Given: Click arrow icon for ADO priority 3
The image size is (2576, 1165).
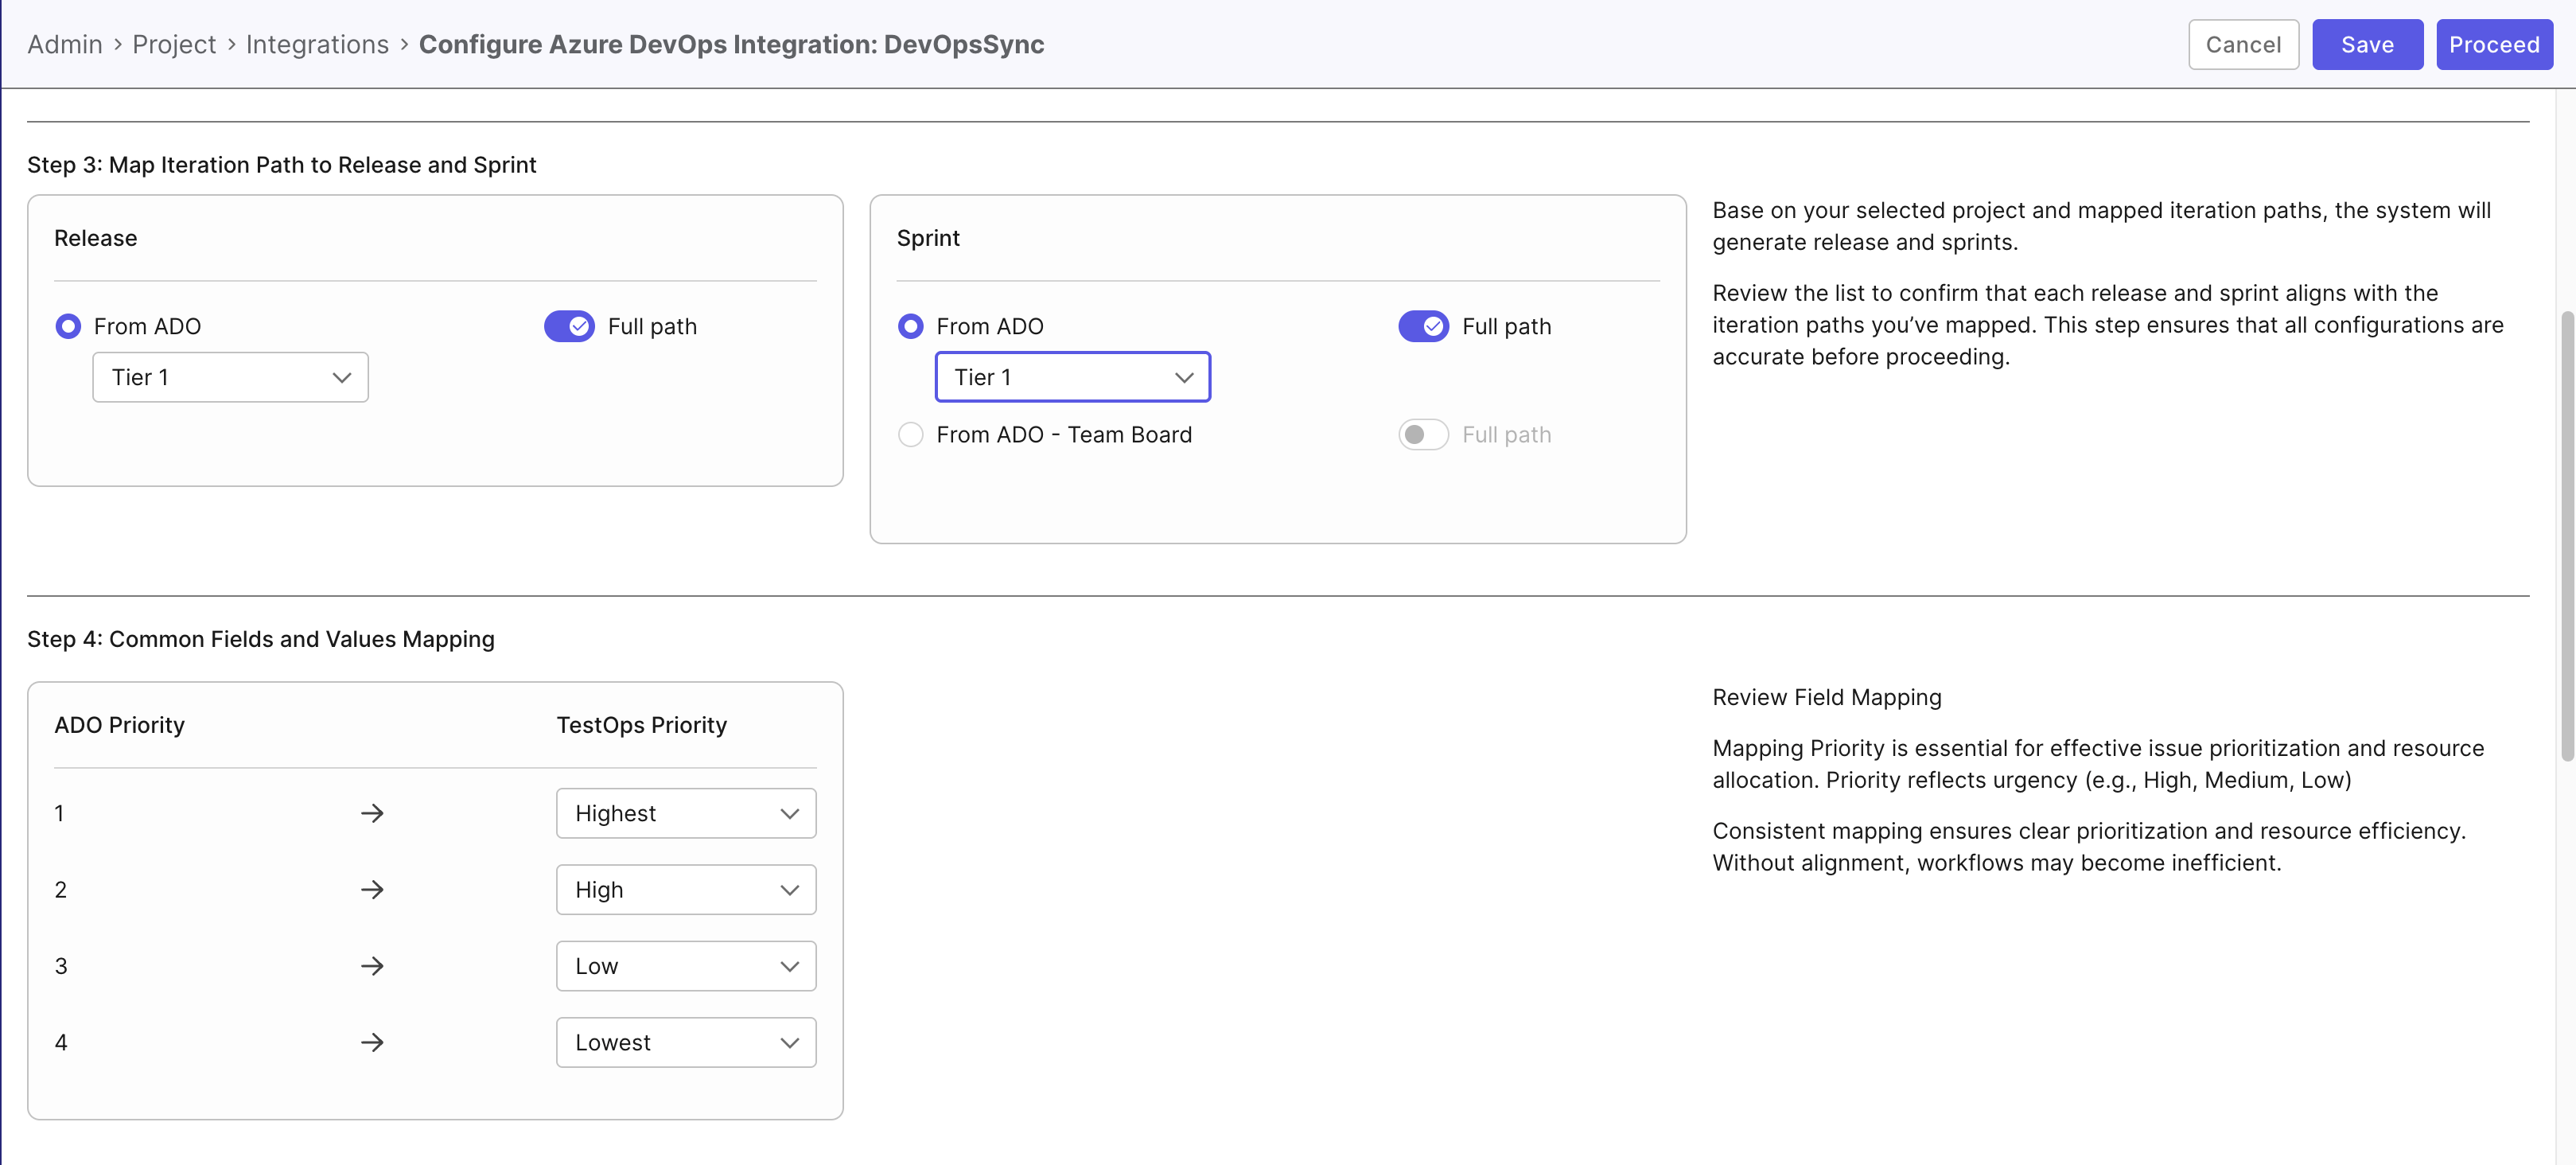Looking at the screenshot, I should click(x=372, y=967).
